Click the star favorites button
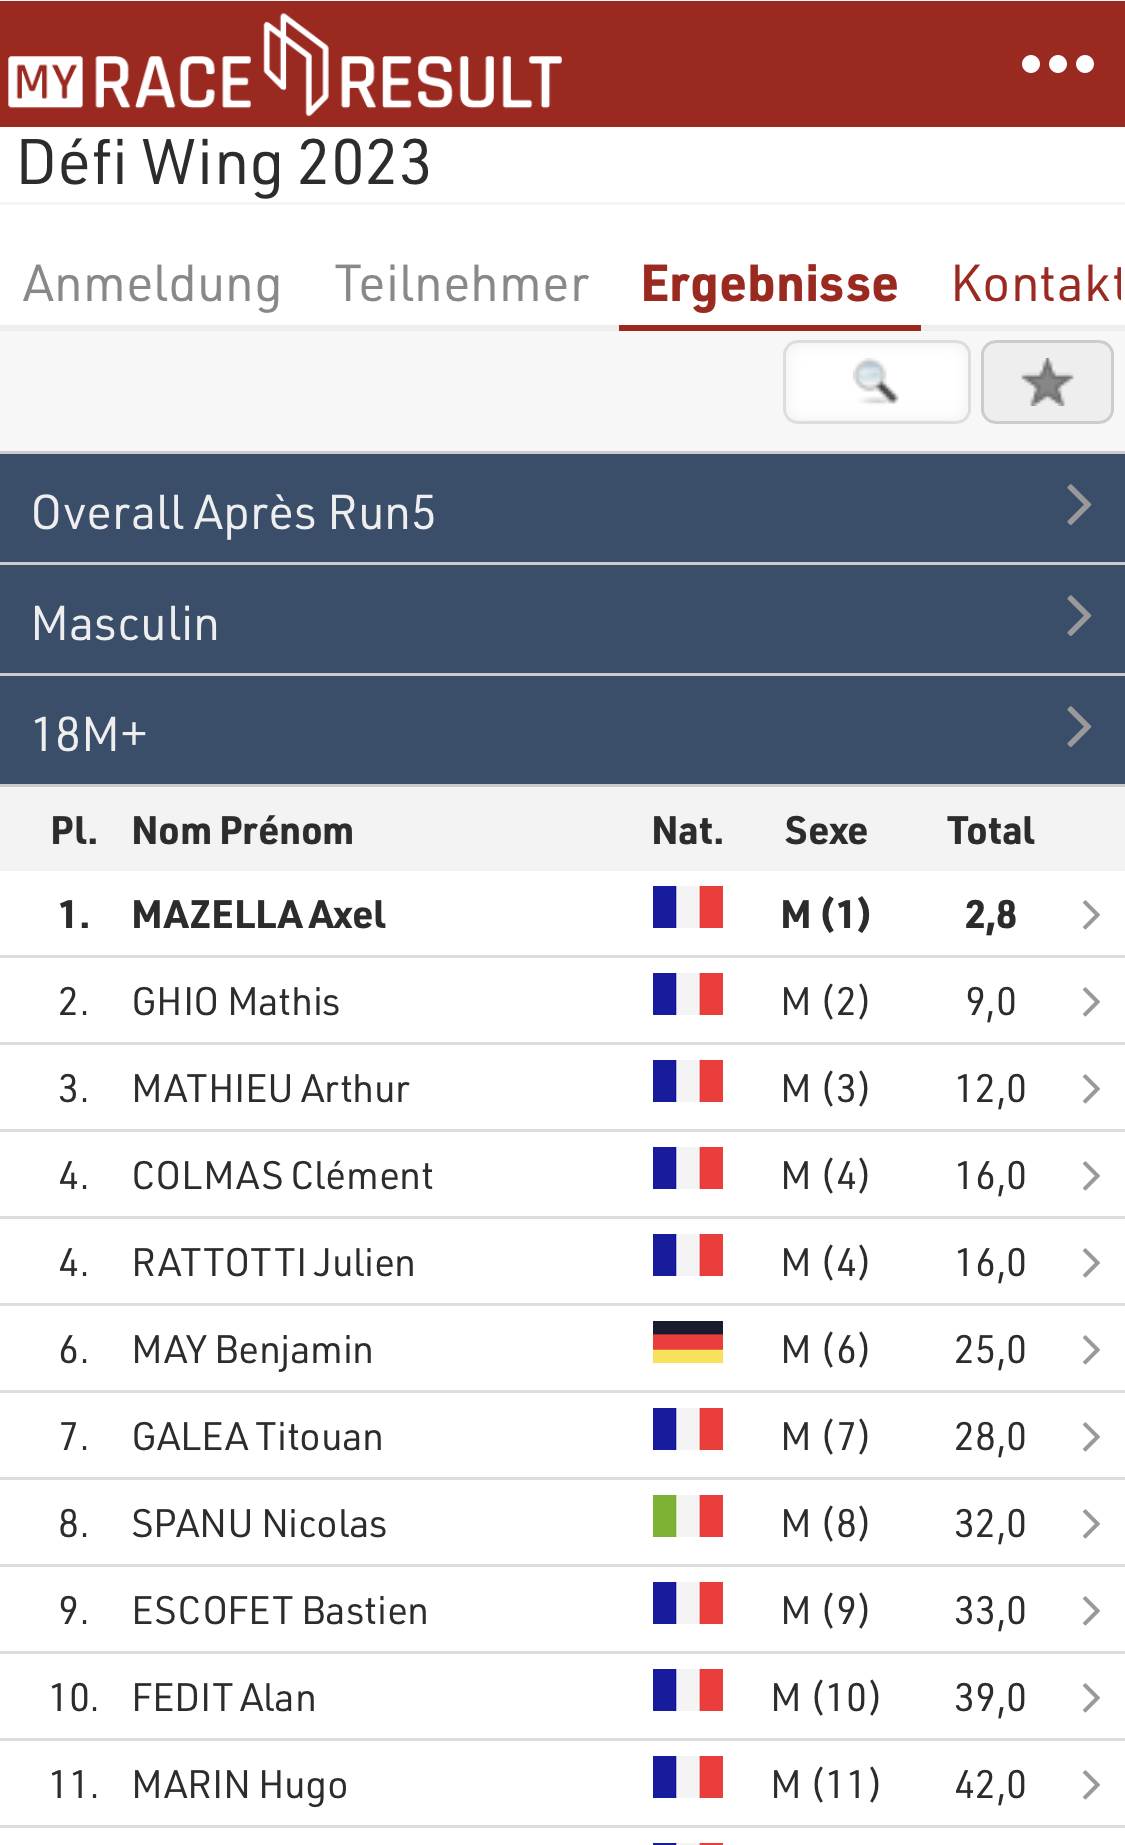The width and height of the screenshot is (1125, 1845). pyautogui.click(x=1046, y=382)
